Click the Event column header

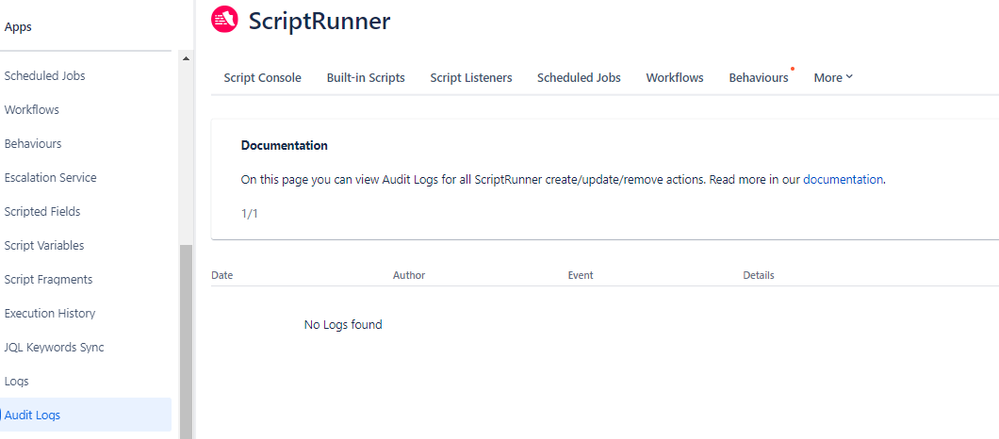tap(580, 275)
